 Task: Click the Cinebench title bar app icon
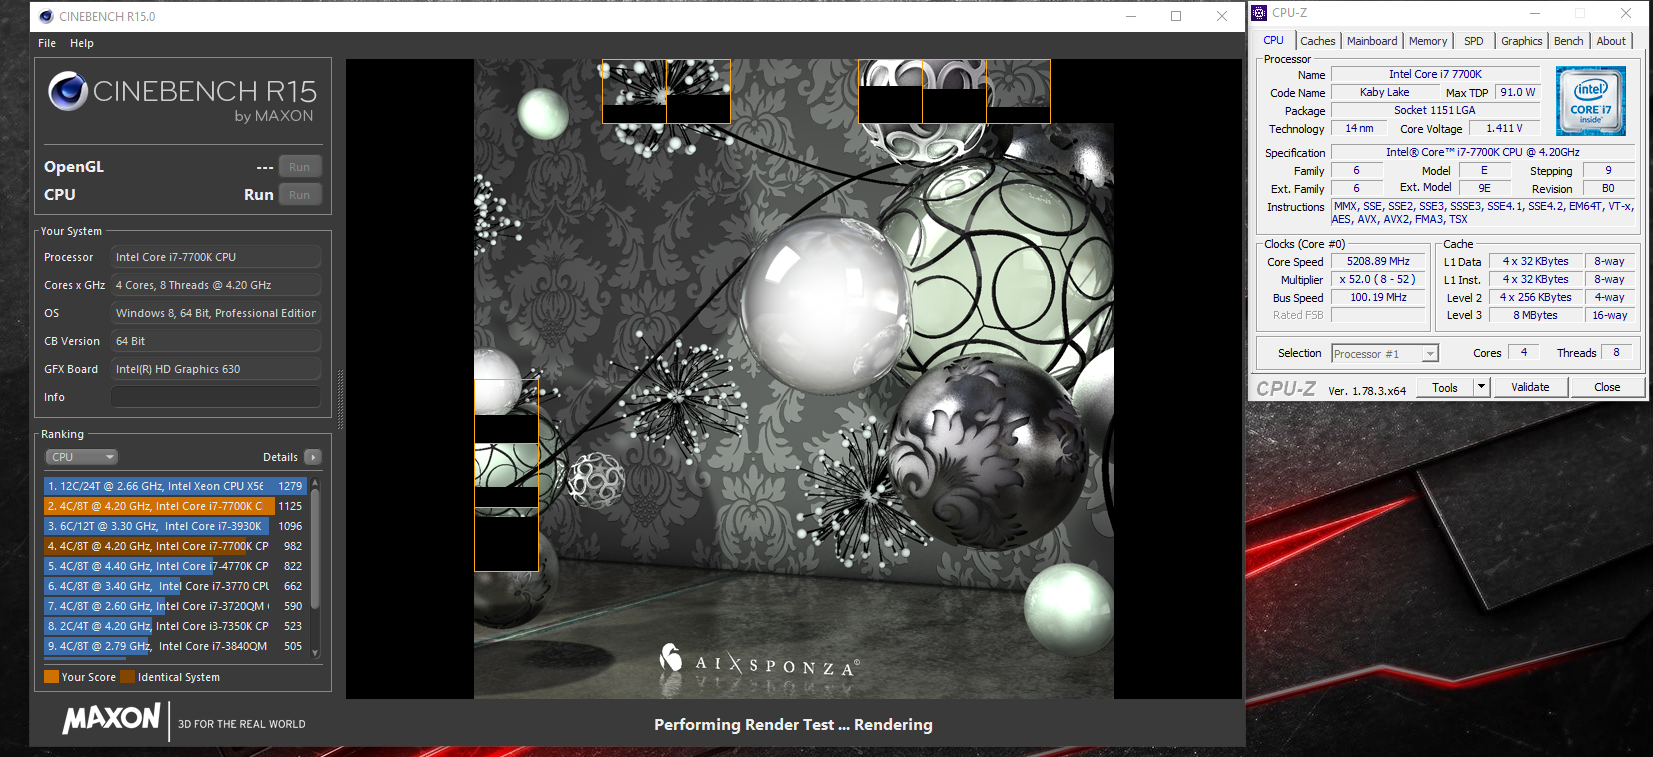pos(46,16)
